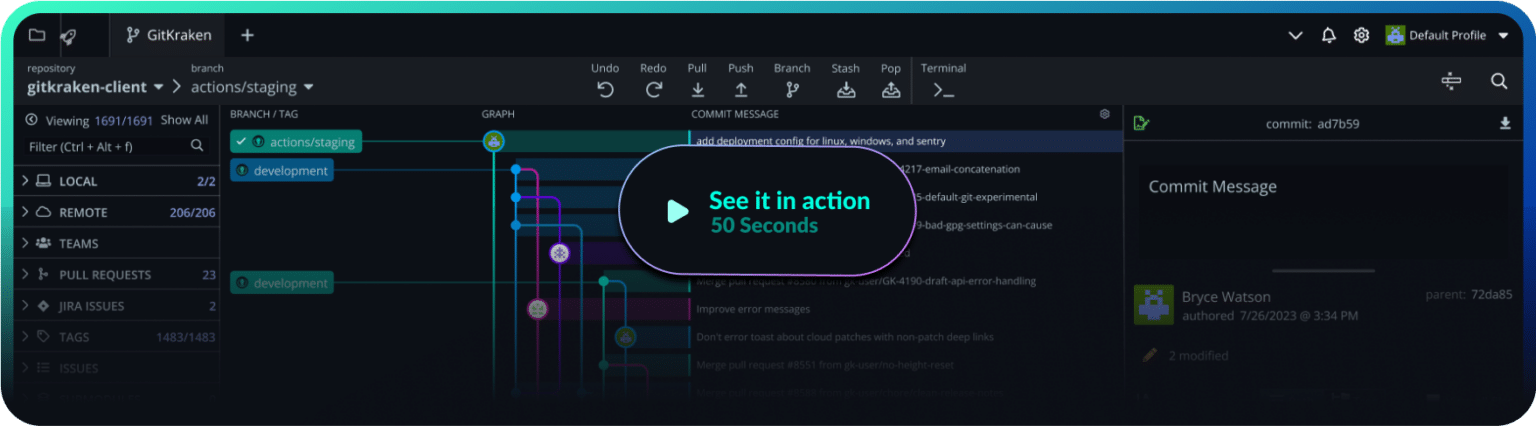Open preferences gear in top bar

click(1361, 36)
